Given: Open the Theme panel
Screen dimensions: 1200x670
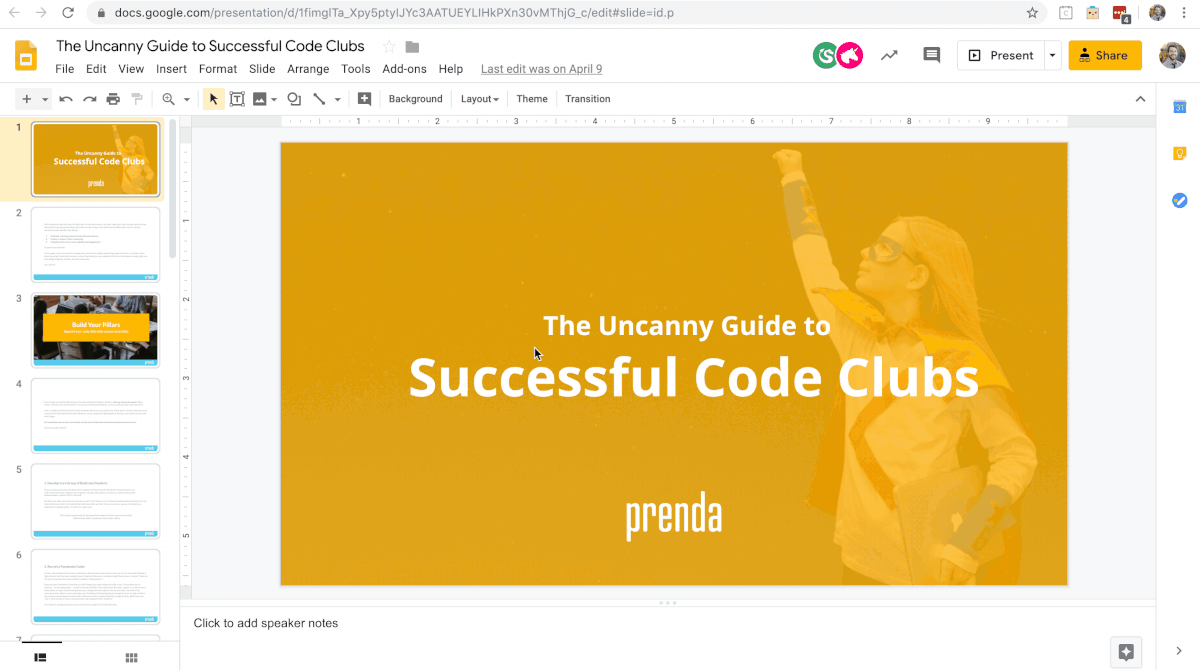Looking at the screenshot, I should tap(532, 99).
